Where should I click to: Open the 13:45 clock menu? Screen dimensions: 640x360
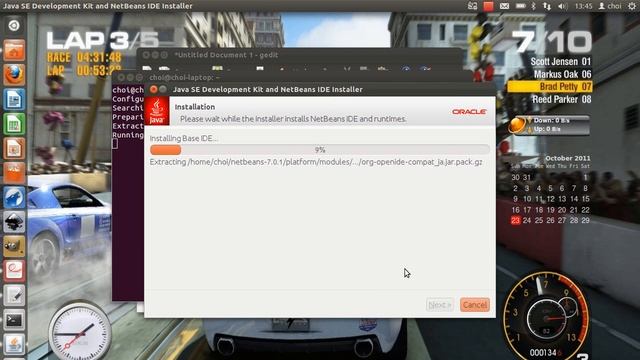pyautogui.click(x=583, y=6)
